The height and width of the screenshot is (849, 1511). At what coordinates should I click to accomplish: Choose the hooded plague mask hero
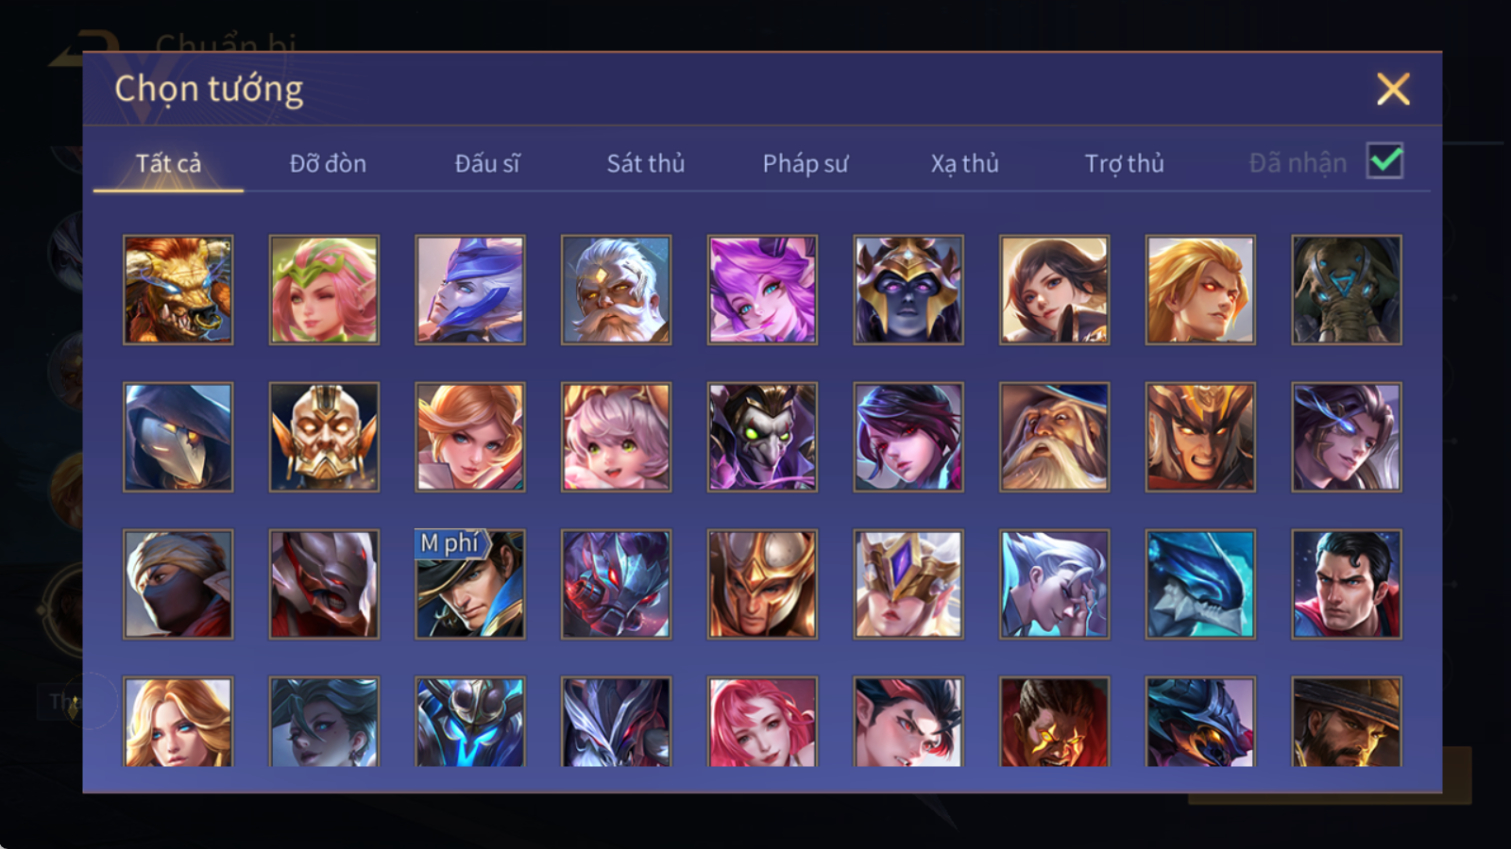178,437
